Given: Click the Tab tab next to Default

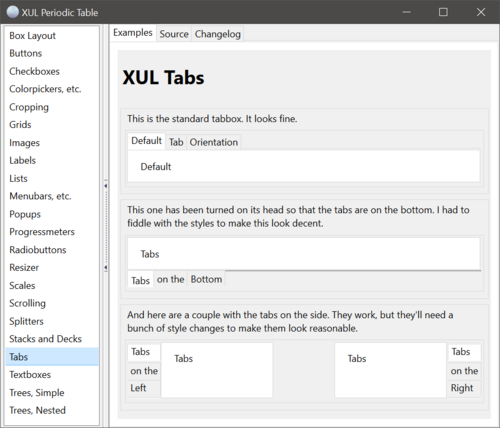Looking at the screenshot, I should (176, 142).
